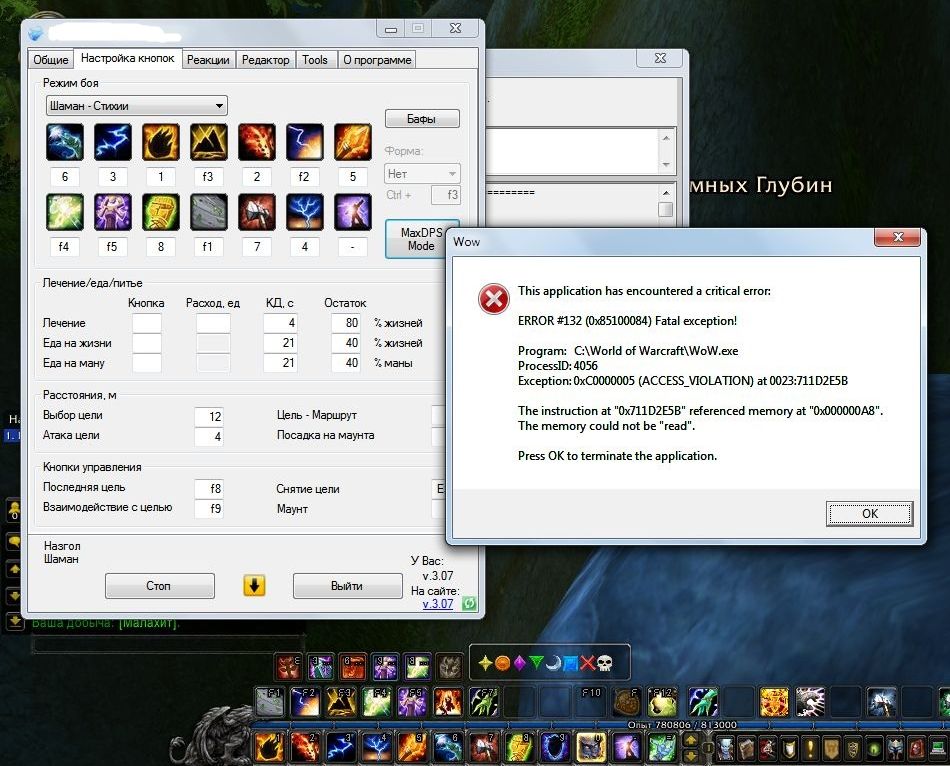Click the axe spell icon bound to 7
Viewport: 950px width, 766px height.
(257, 213)
